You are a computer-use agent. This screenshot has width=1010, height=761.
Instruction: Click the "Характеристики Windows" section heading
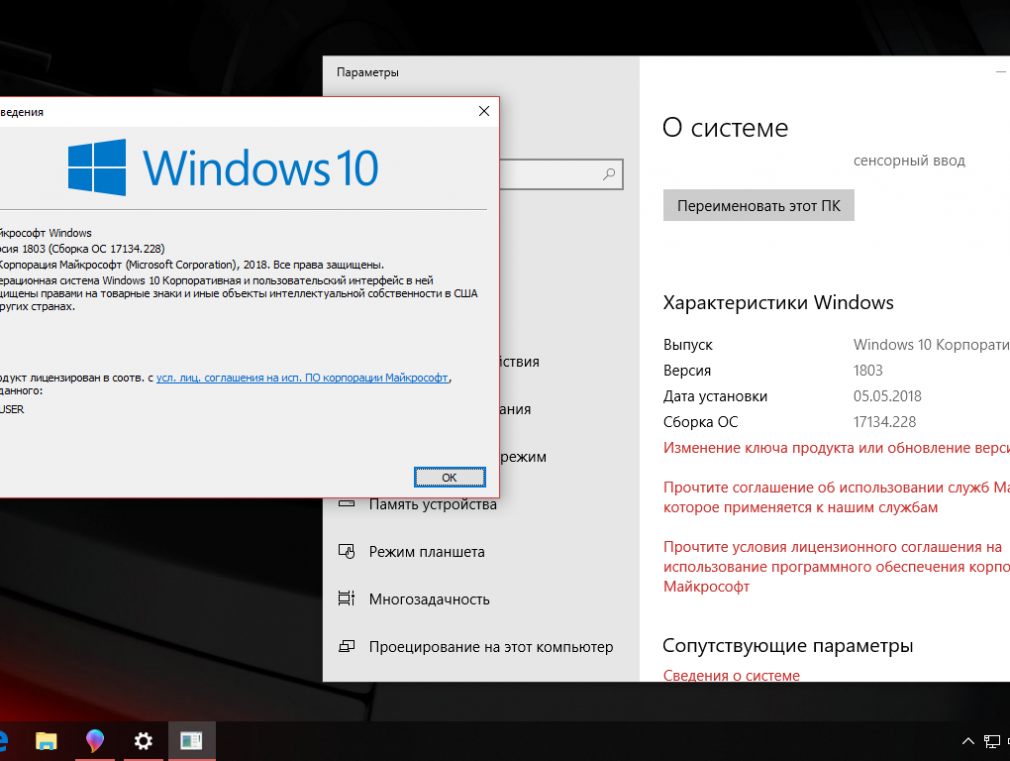click(778, 303)
